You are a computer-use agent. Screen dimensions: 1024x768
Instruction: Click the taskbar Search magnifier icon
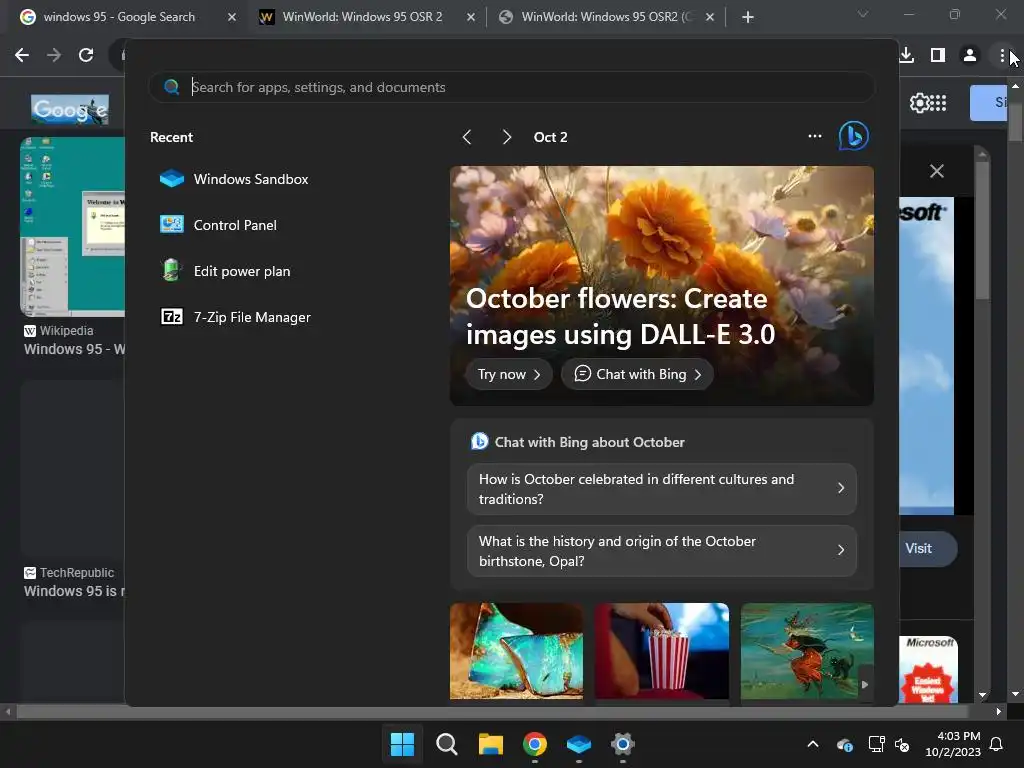coord(447,744)
